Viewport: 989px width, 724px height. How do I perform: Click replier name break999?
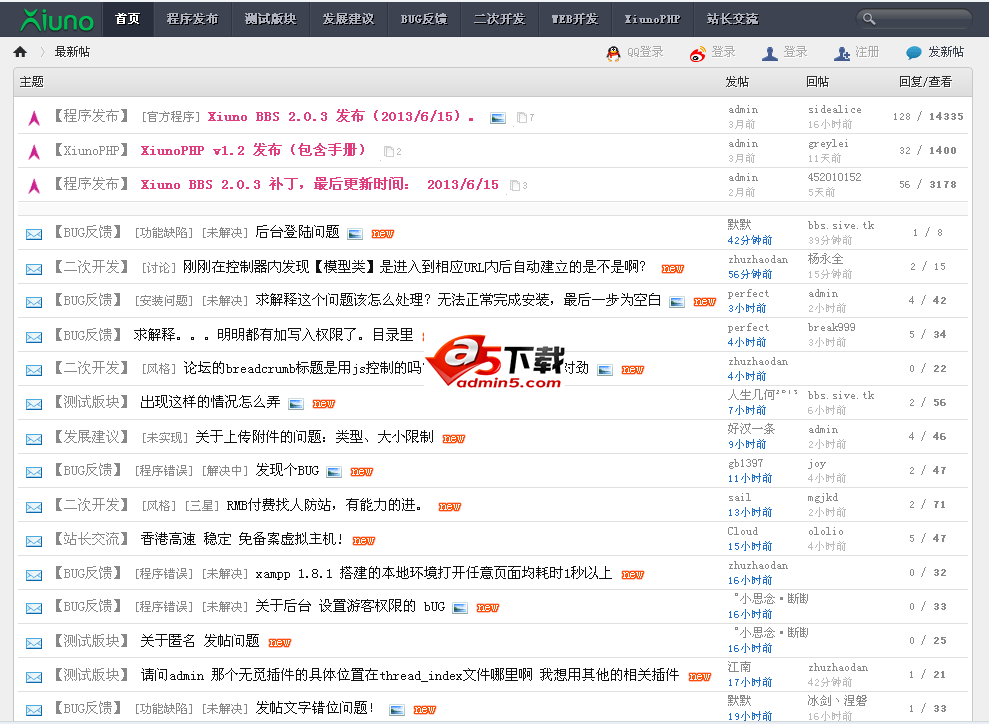(831, 327)
